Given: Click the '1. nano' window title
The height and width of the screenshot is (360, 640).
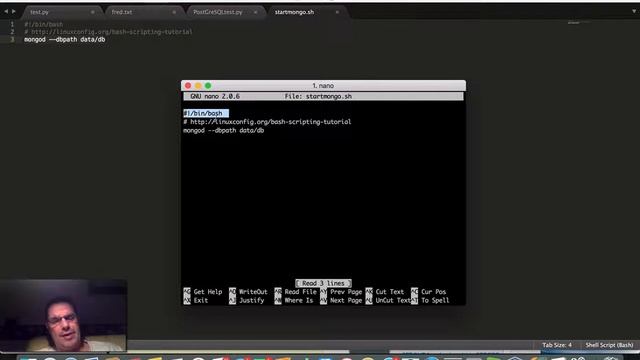Looking at the screenshot, I should tap(323, 86).
